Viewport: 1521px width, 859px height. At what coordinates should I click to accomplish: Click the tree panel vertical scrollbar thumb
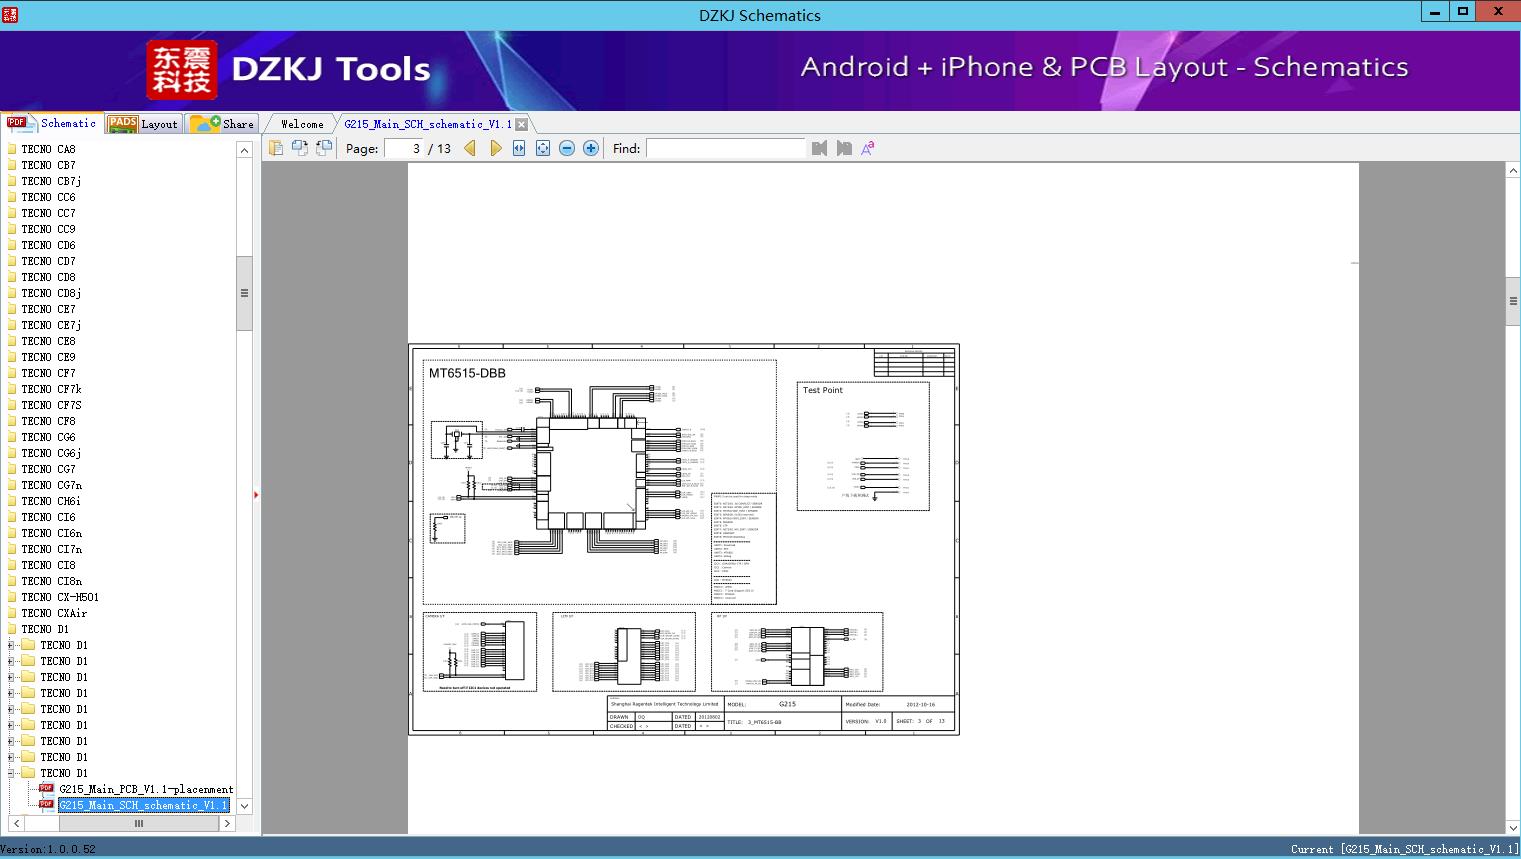(244, 293)
